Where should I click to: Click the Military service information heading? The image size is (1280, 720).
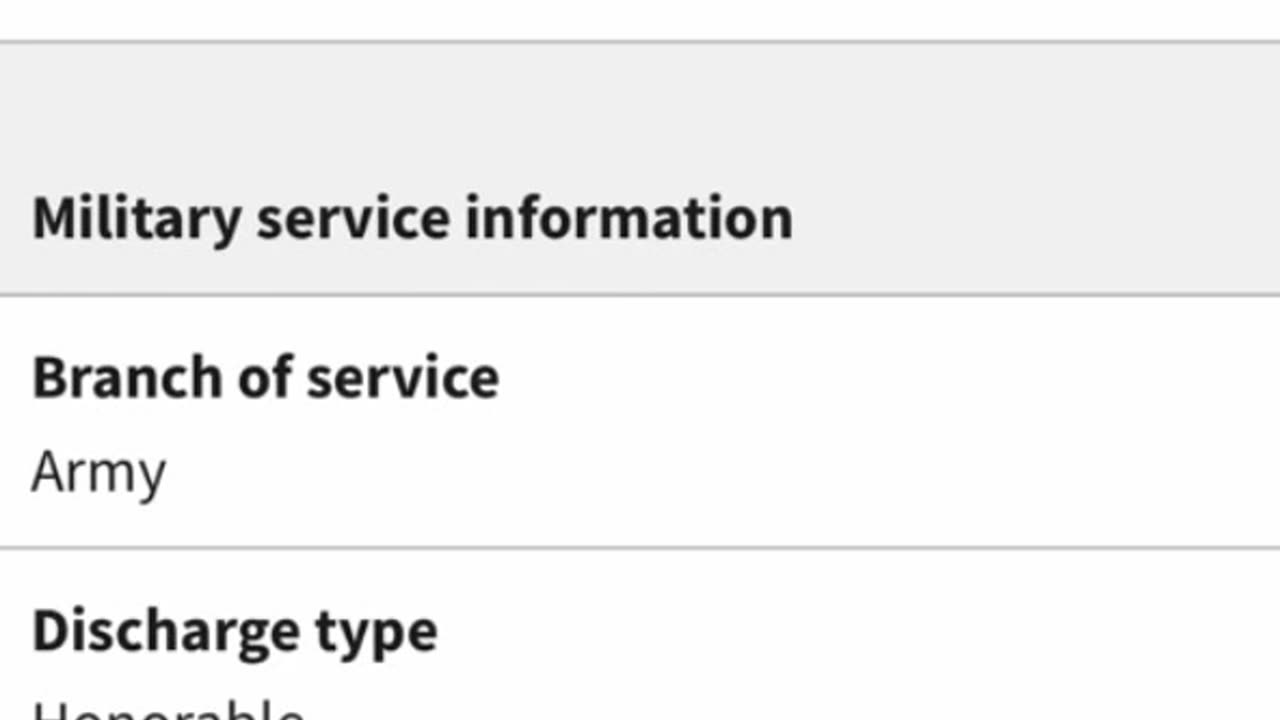tap(412, 219)
